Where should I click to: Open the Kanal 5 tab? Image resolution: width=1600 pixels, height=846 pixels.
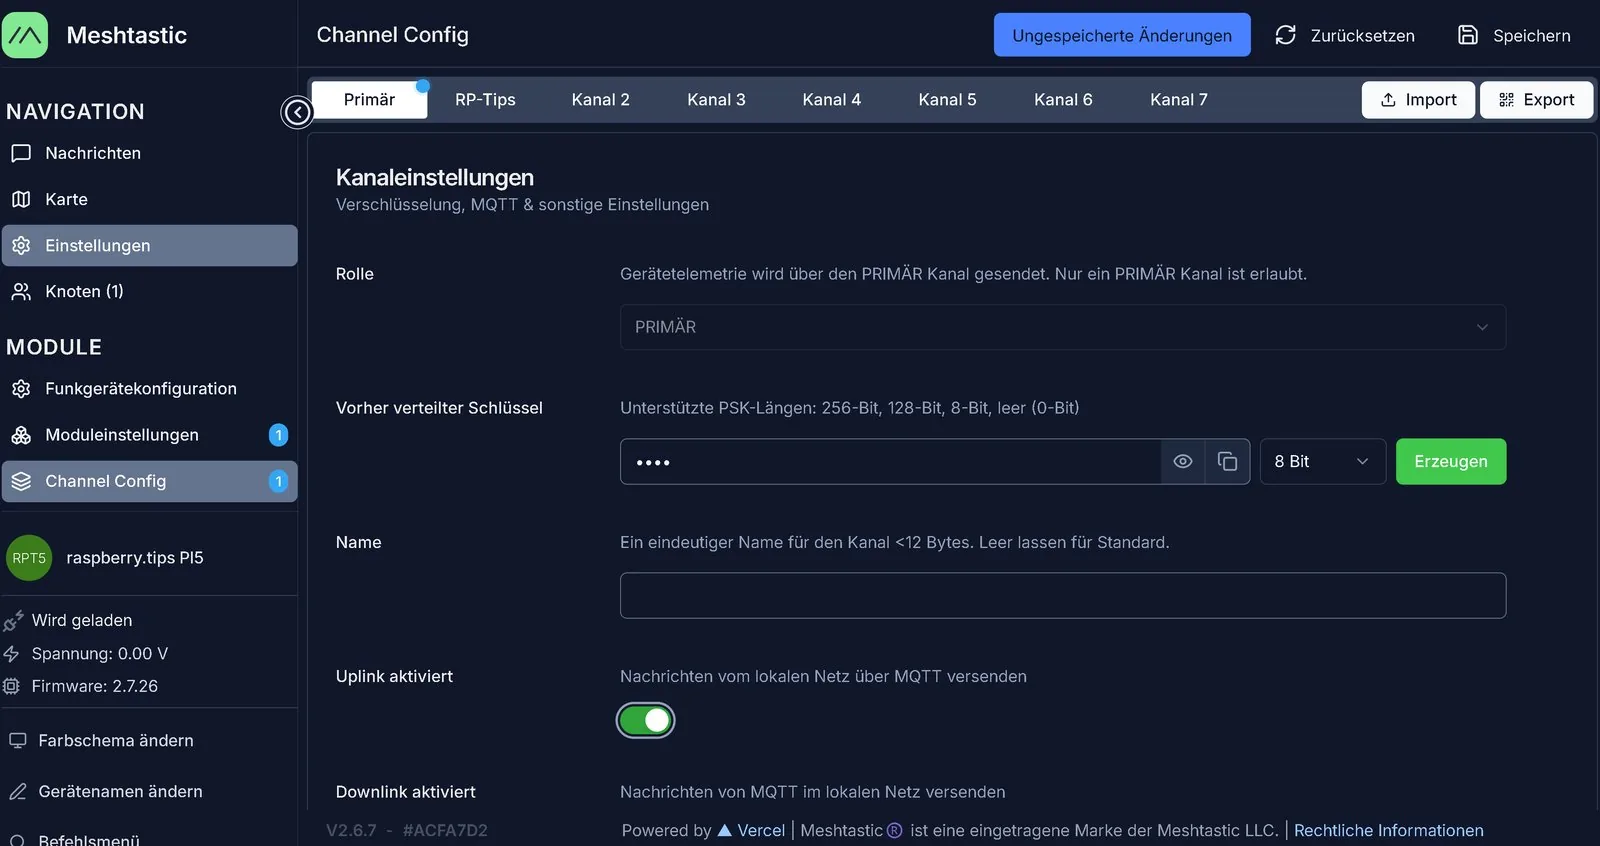point(948,100)
